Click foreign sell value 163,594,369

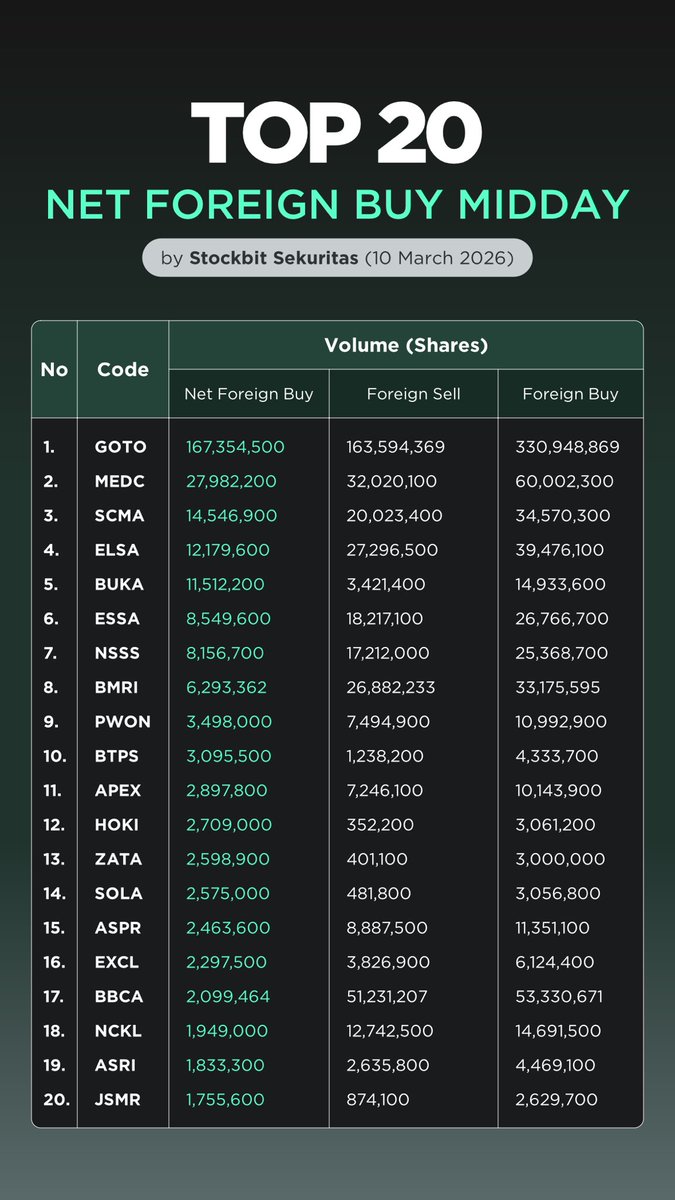pos(395,447)
